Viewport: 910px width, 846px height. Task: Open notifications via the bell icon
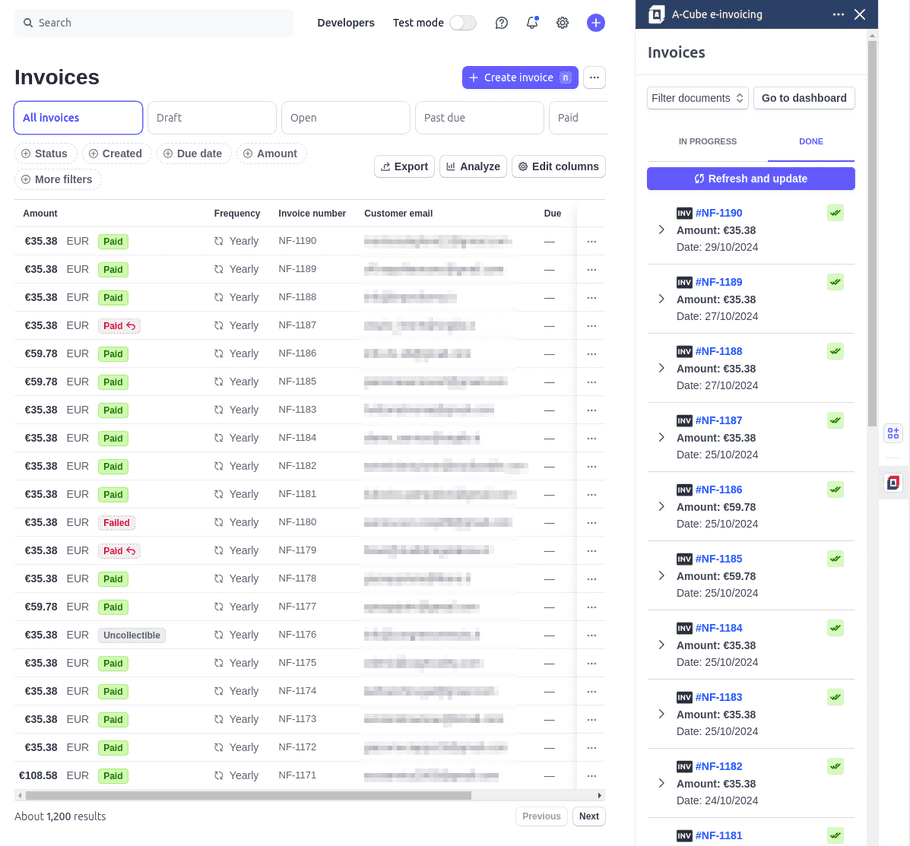pos(532,22)
